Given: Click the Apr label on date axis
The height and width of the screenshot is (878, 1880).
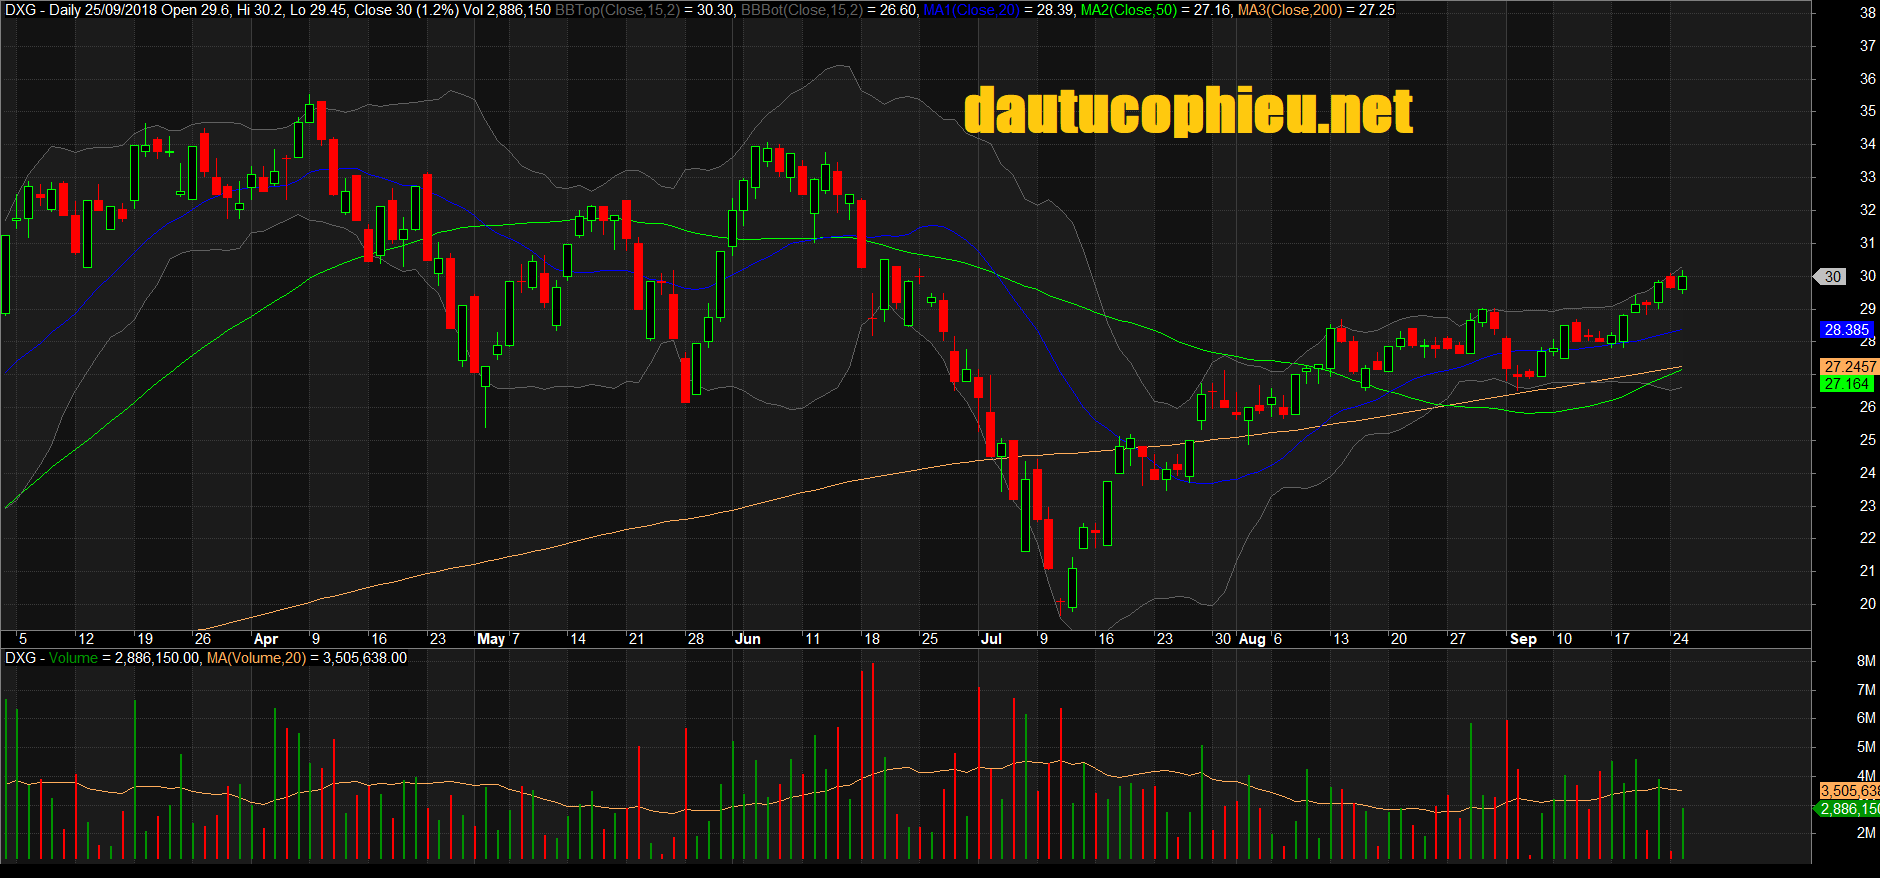Looking at the screenshot, I should (266, 639).
